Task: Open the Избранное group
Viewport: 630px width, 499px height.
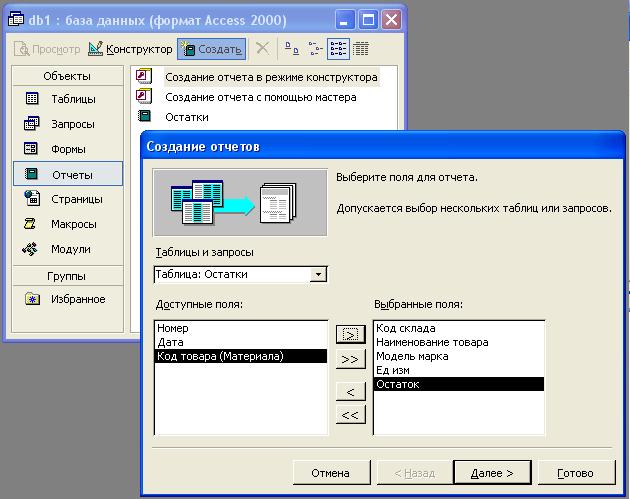Action: point(68,299)
